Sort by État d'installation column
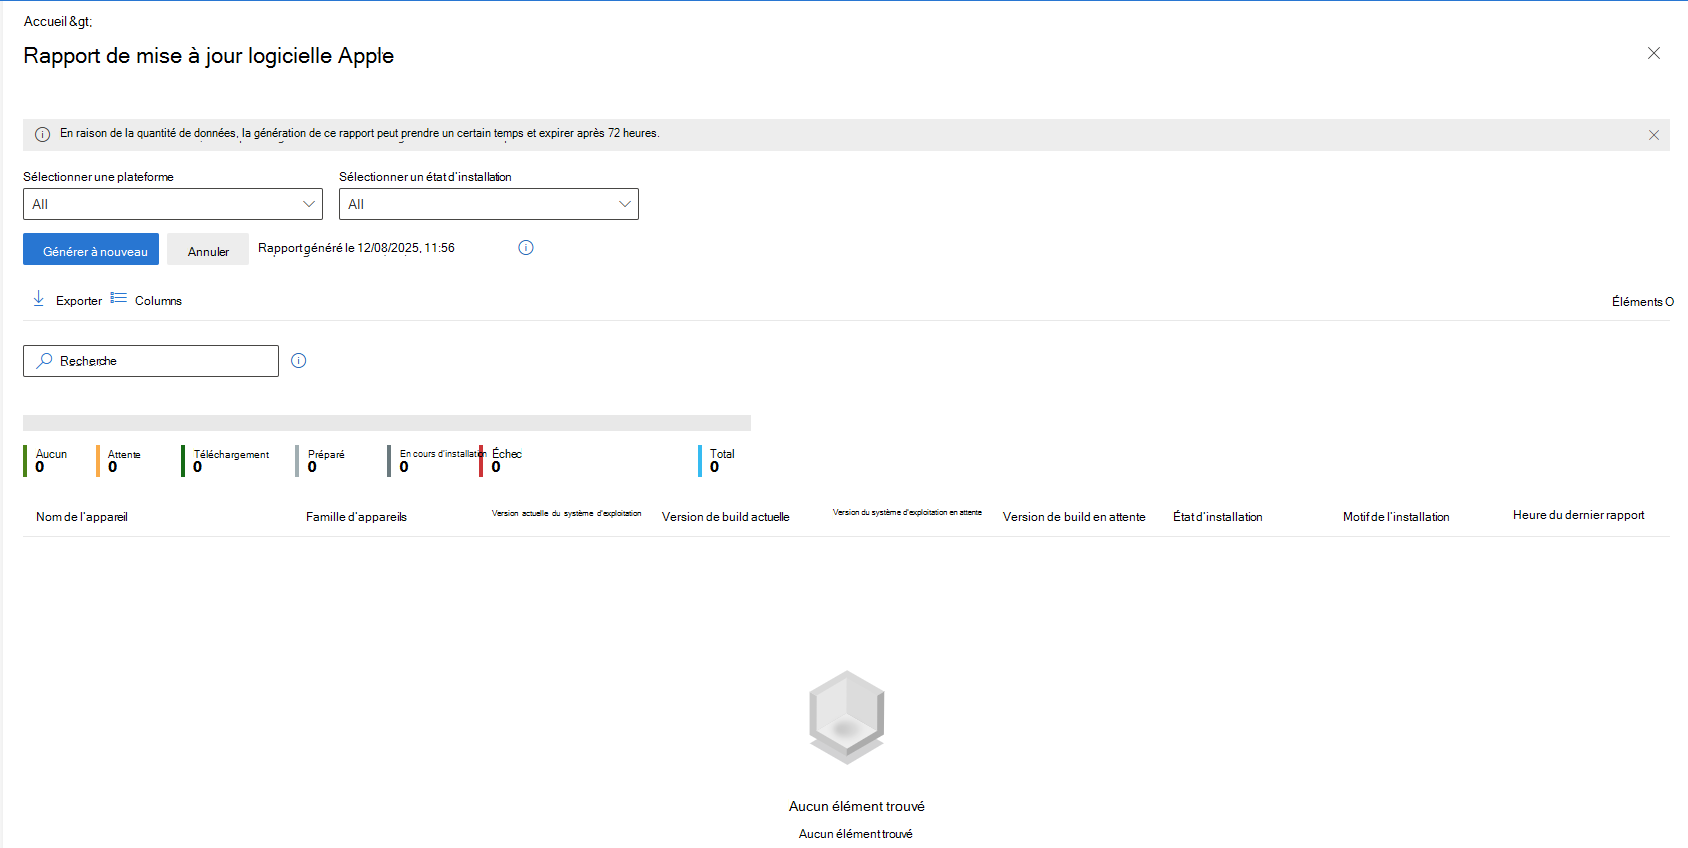1688x848 pixels. coord(1218,517)
